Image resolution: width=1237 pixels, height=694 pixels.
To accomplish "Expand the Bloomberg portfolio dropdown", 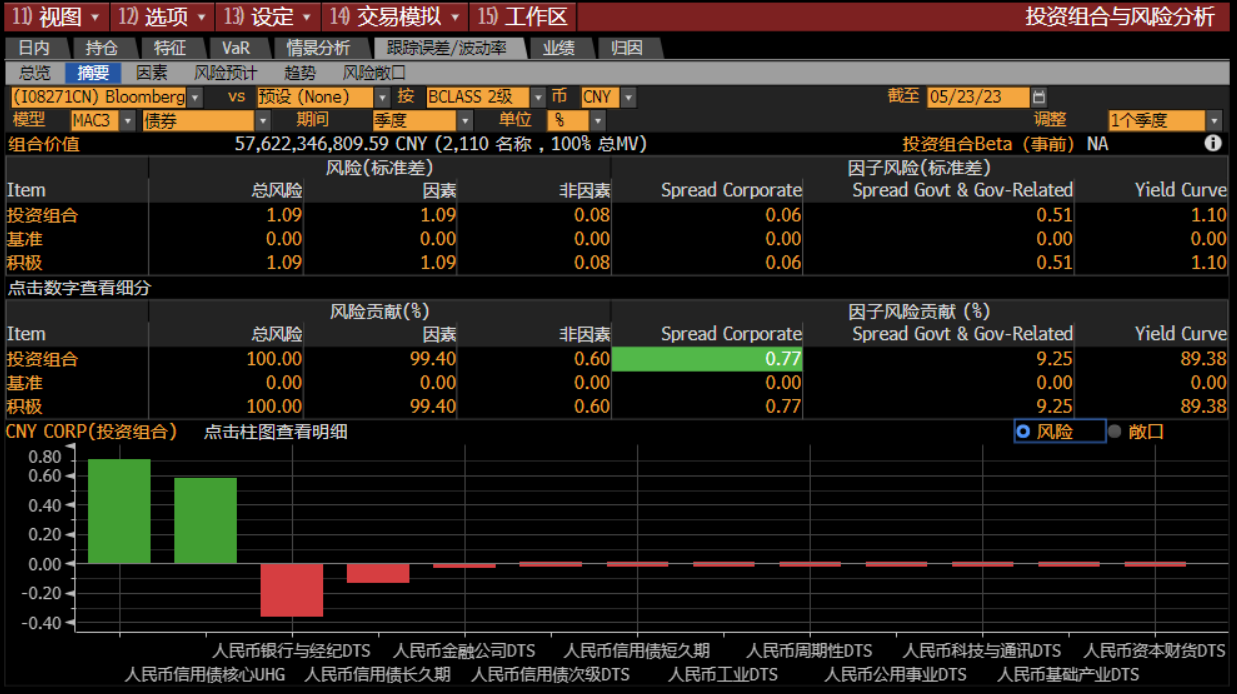I will click(x=195, y=97).
